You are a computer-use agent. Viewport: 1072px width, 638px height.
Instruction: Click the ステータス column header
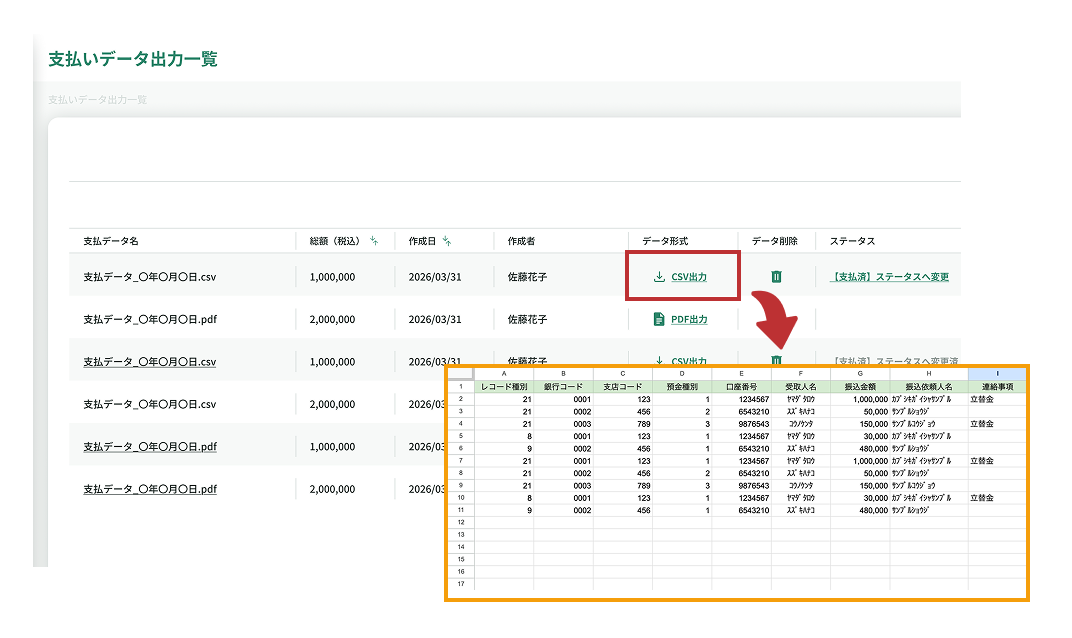pyautogui.click(x=853, y=241)
